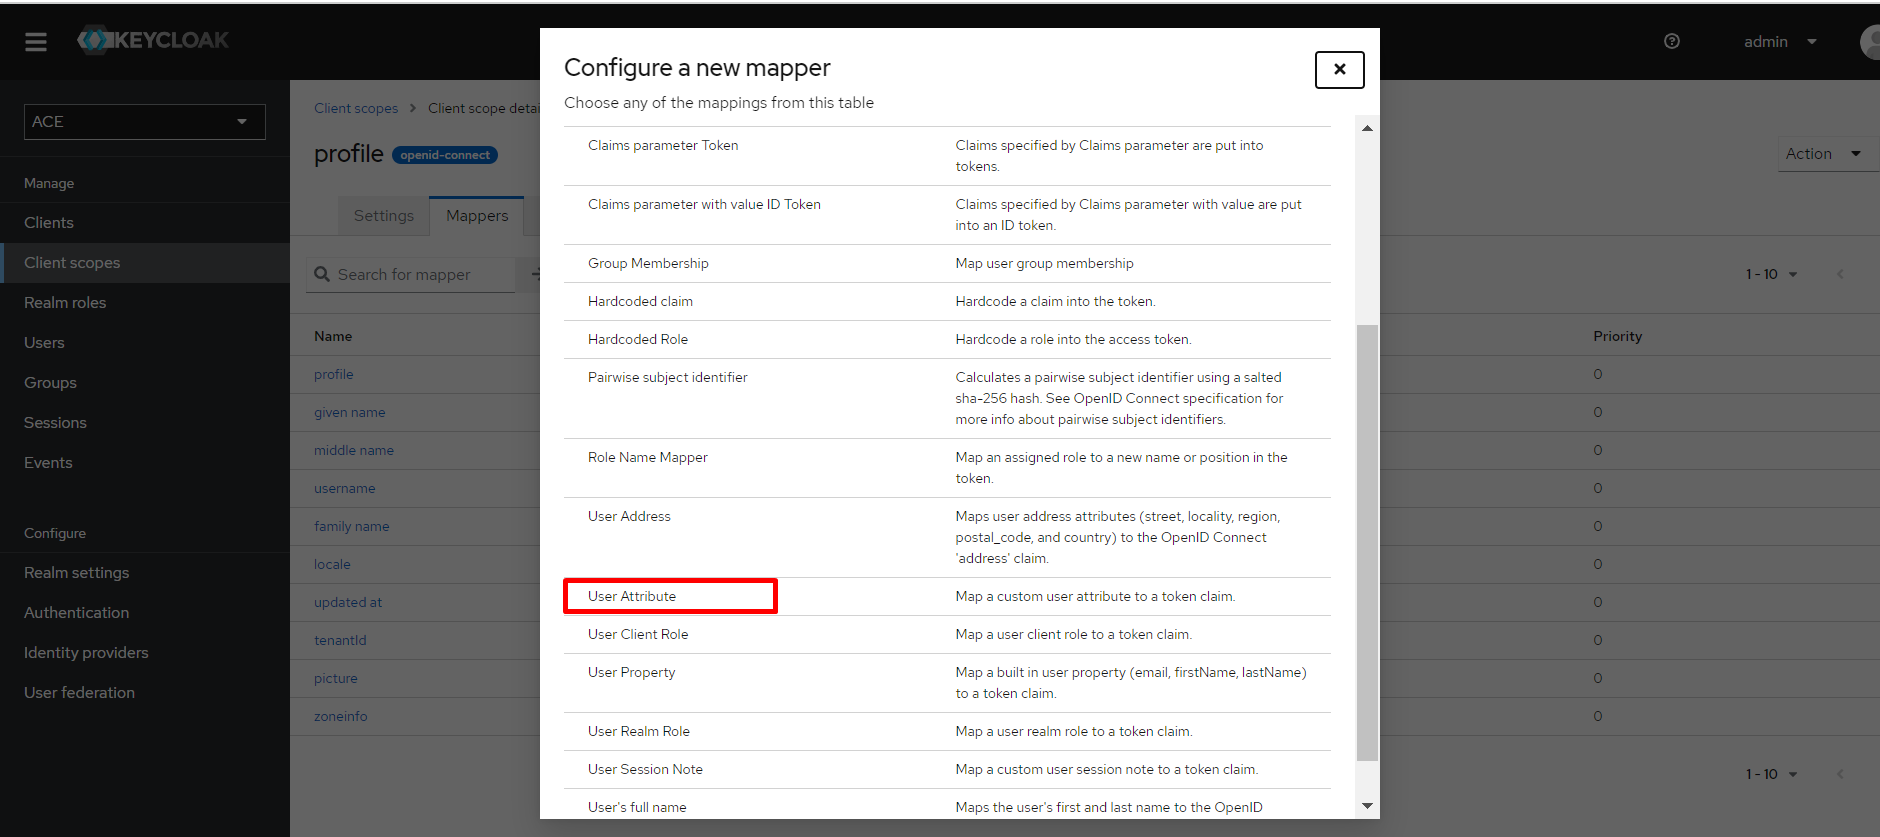Open the admin user dropdown menu
Image resolution: width=1880 pixels, height=837 pixels.
(1780, 42)
